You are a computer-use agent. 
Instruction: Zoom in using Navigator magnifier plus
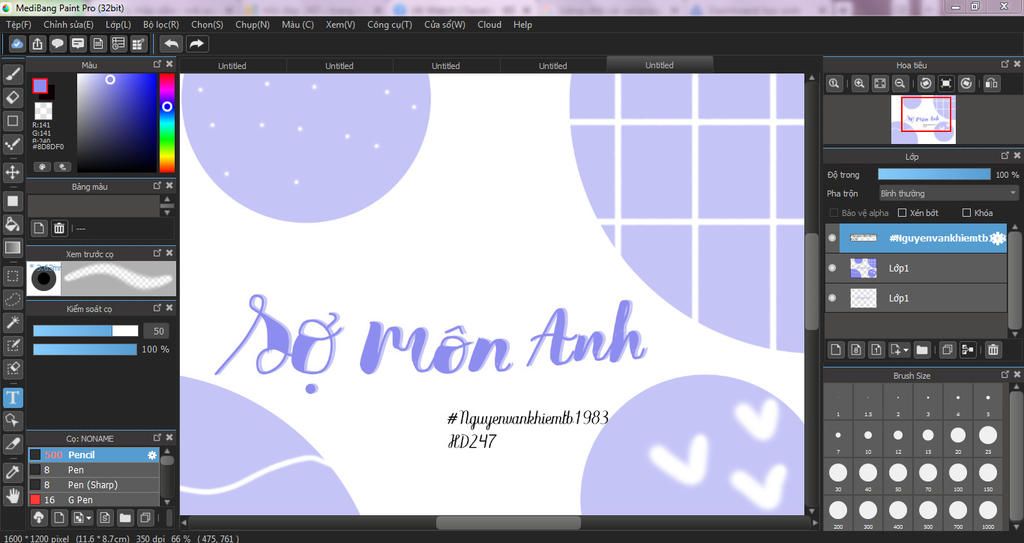point(859,83)
